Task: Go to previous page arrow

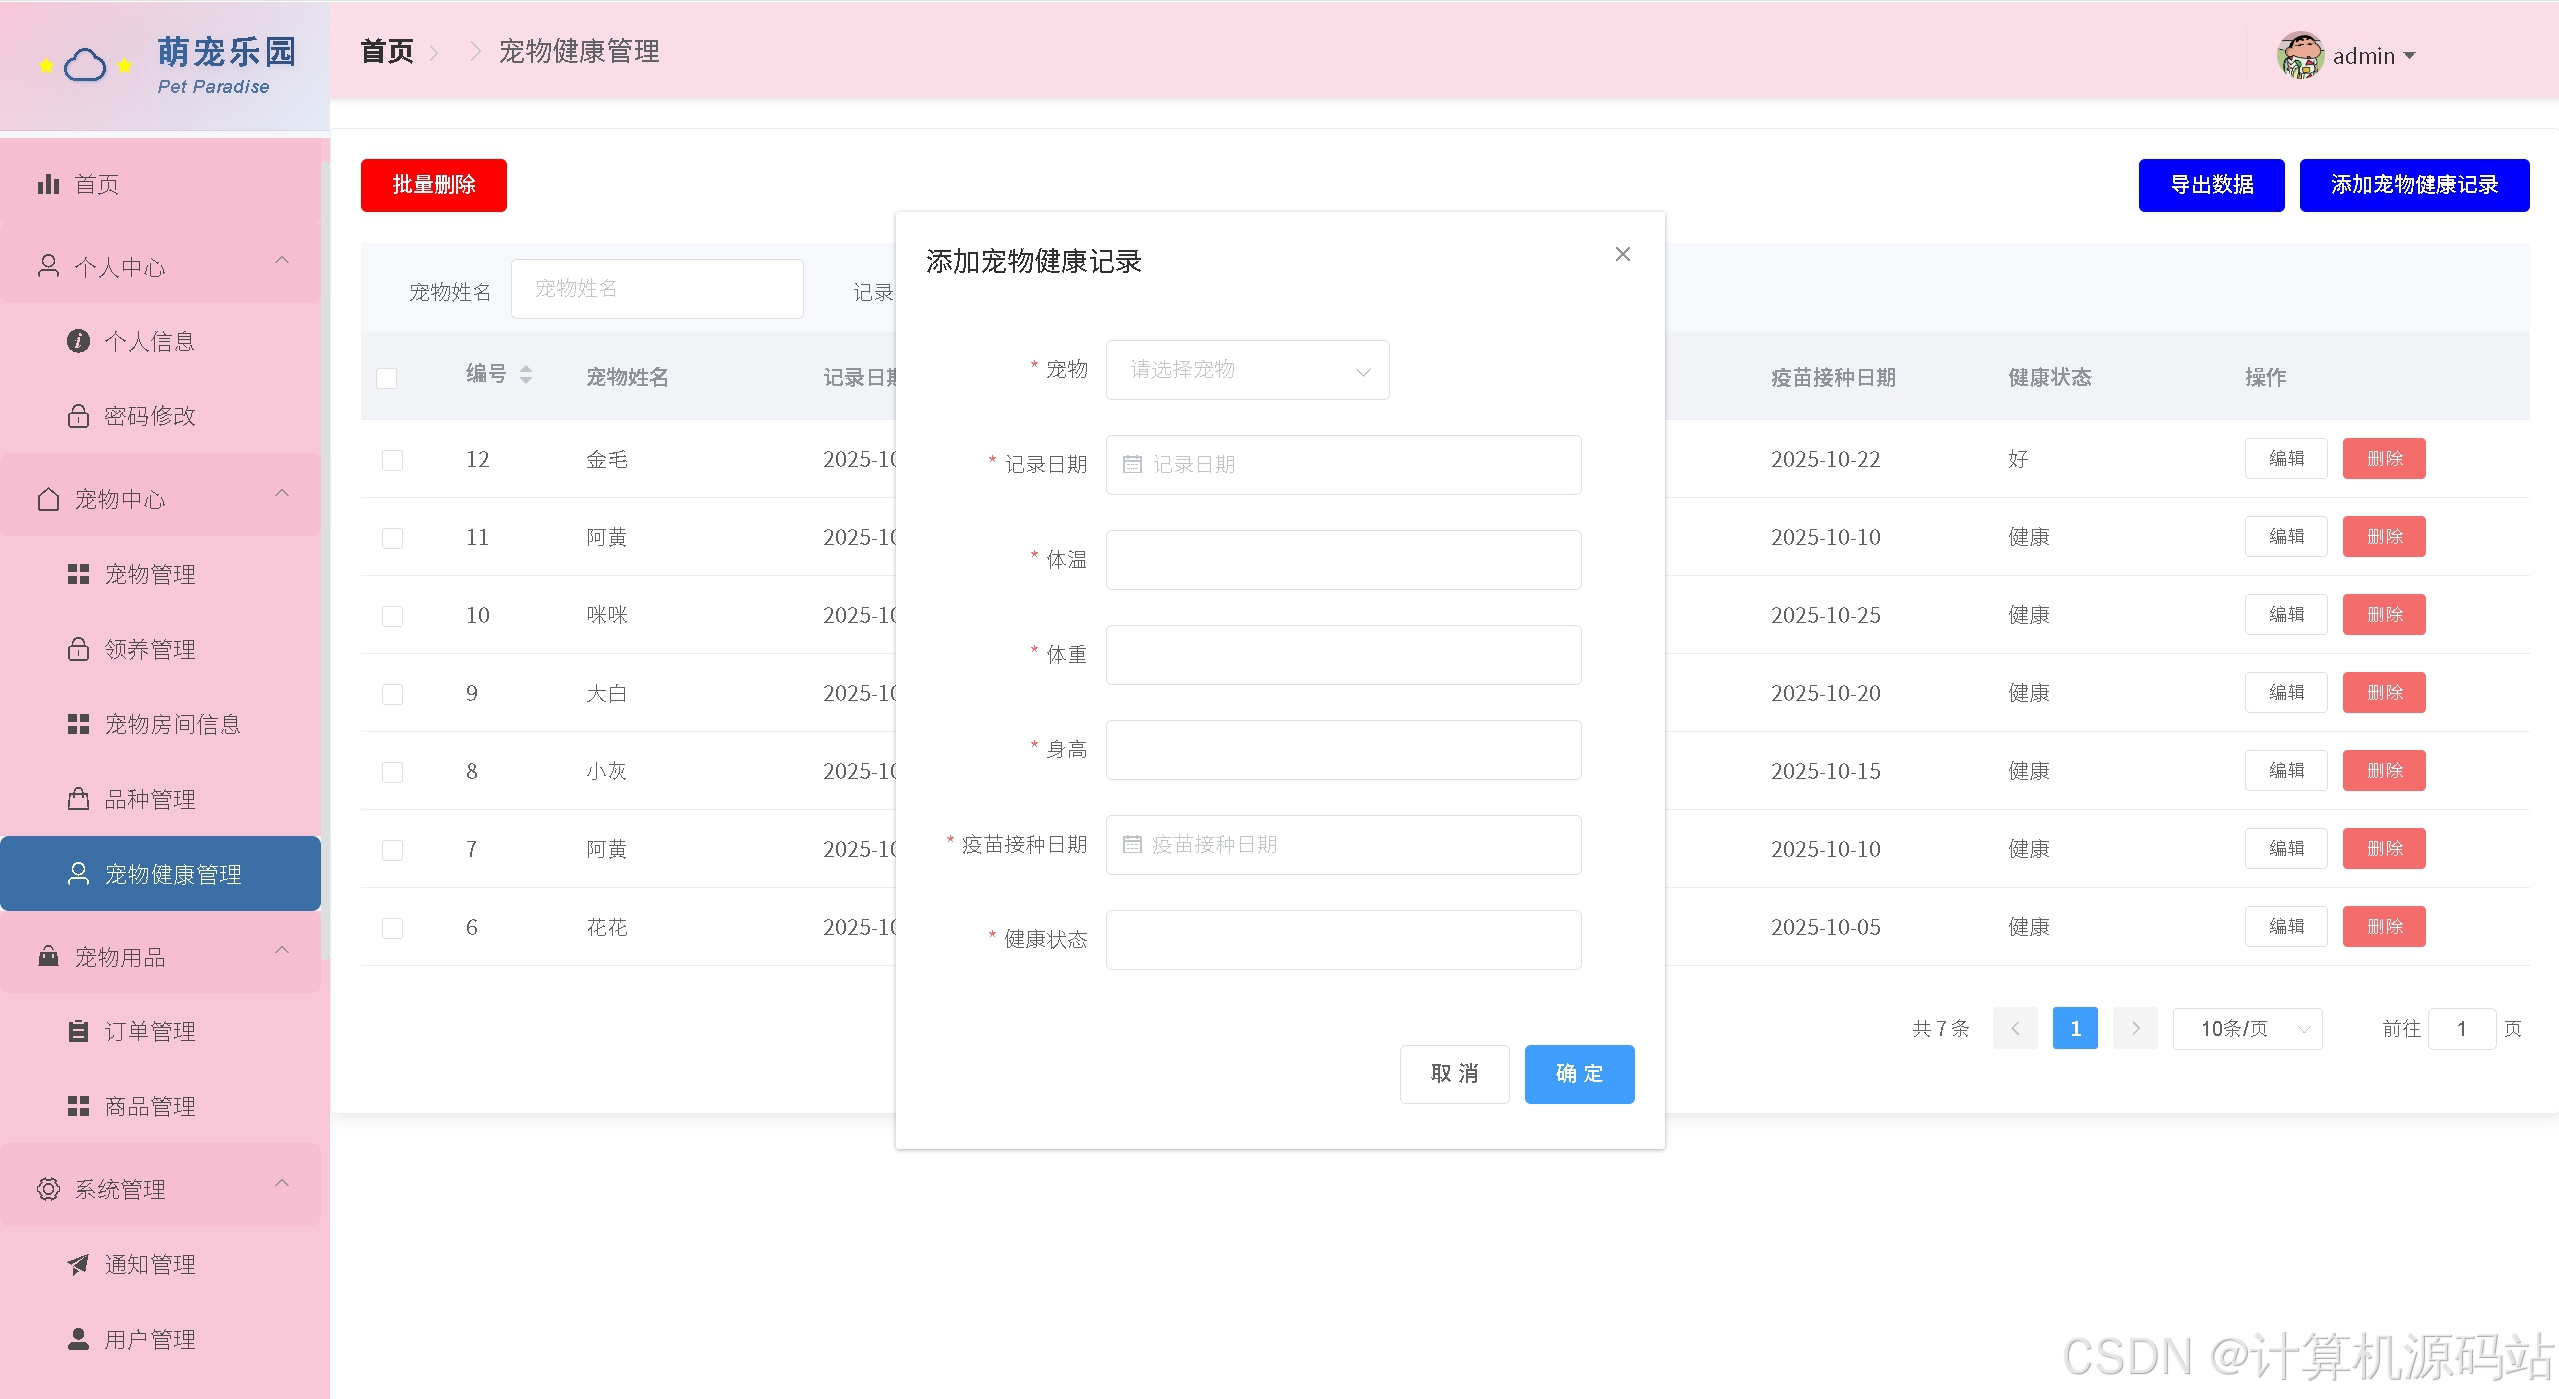Action: tap(2015, 1028)
